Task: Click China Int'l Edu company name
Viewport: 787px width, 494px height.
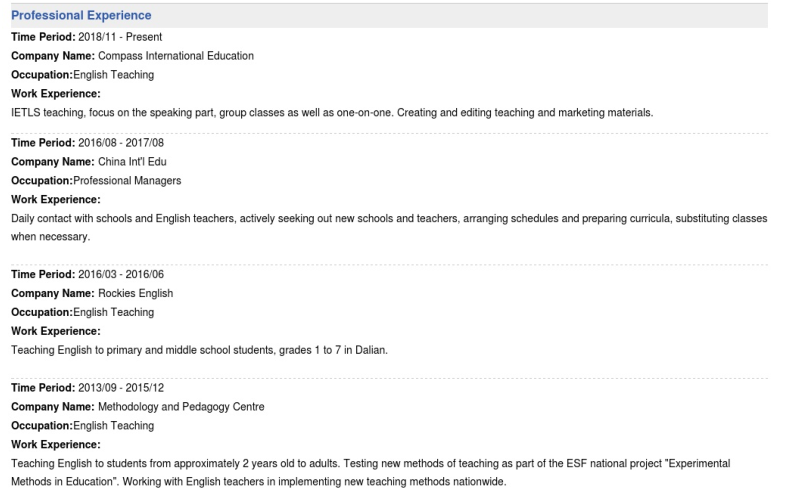Action: tap(132, 162)
